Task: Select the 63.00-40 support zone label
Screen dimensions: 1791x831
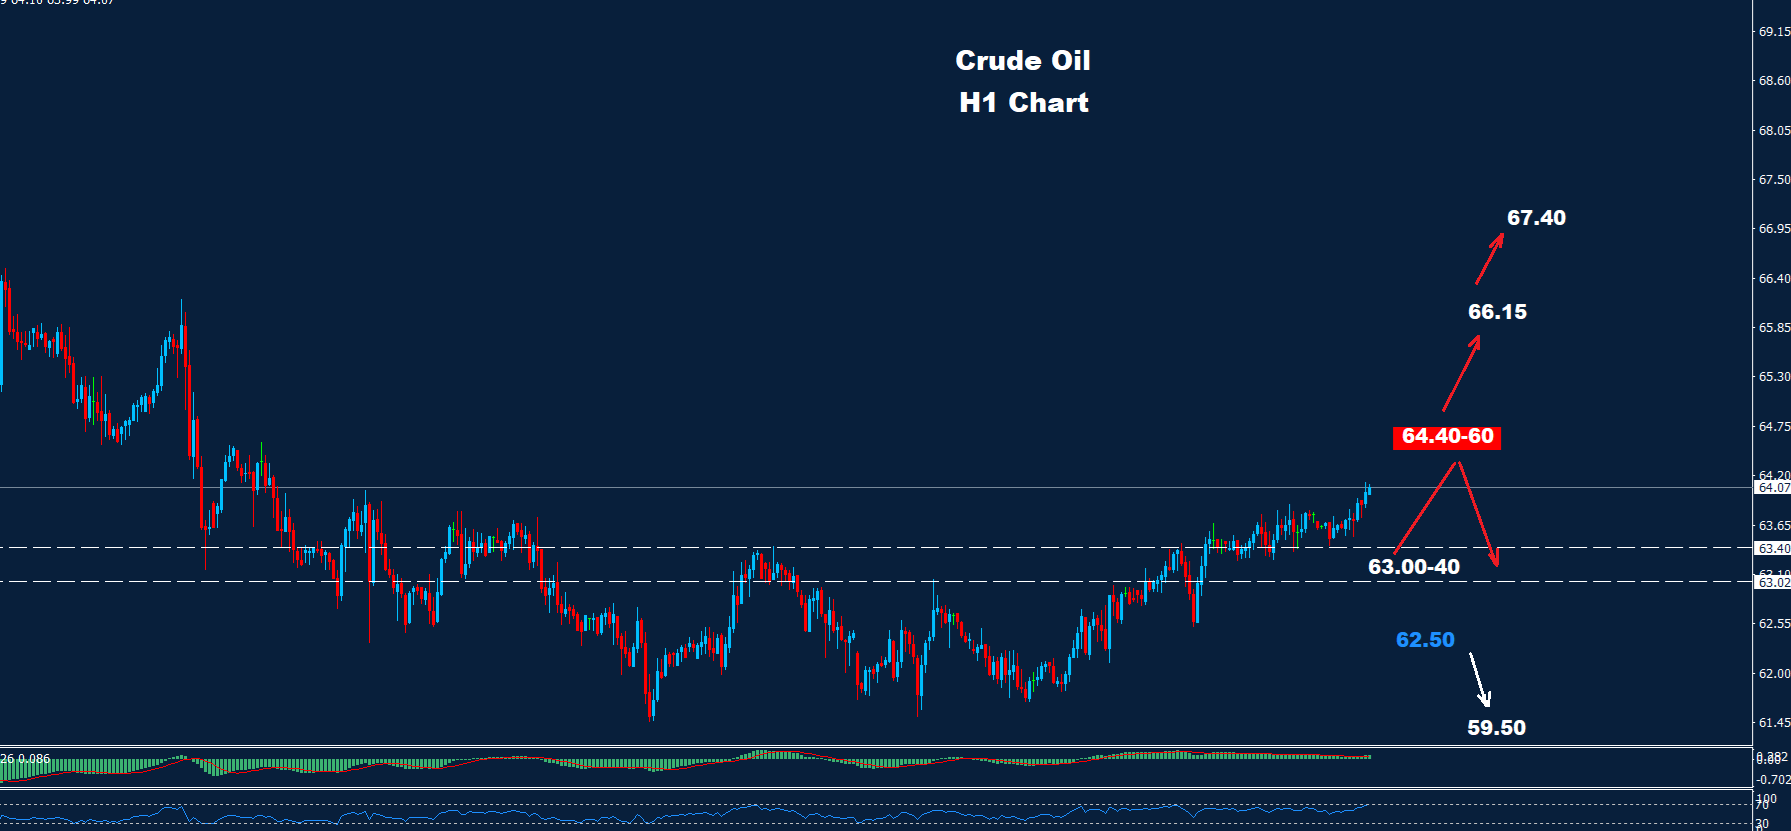Action: point(1413,567)
